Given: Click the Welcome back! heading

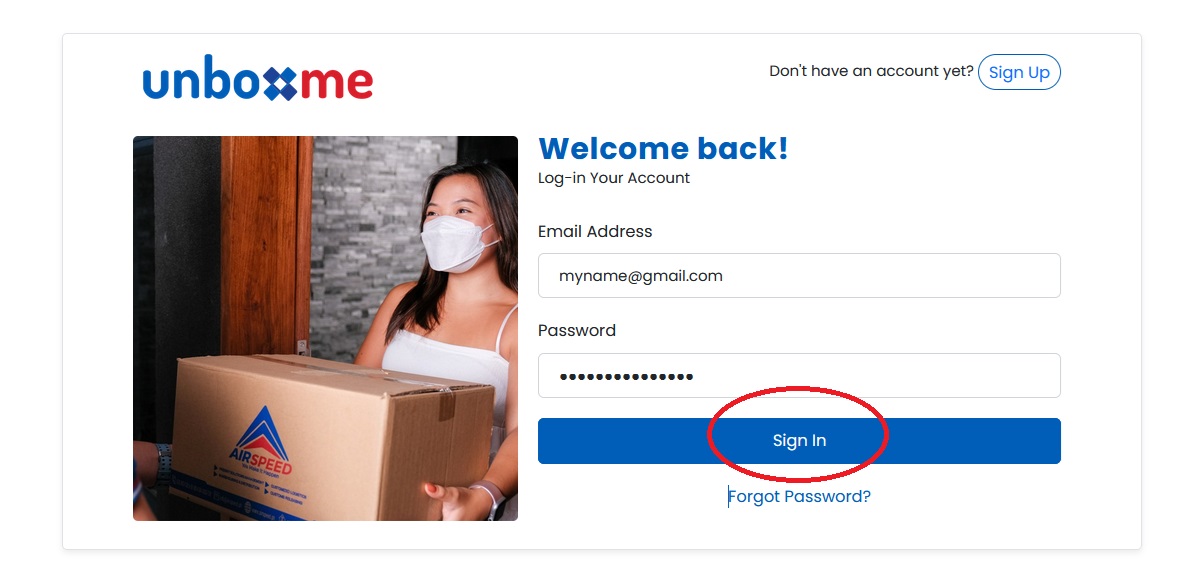Looking at the screenshot, I should 663,148.
